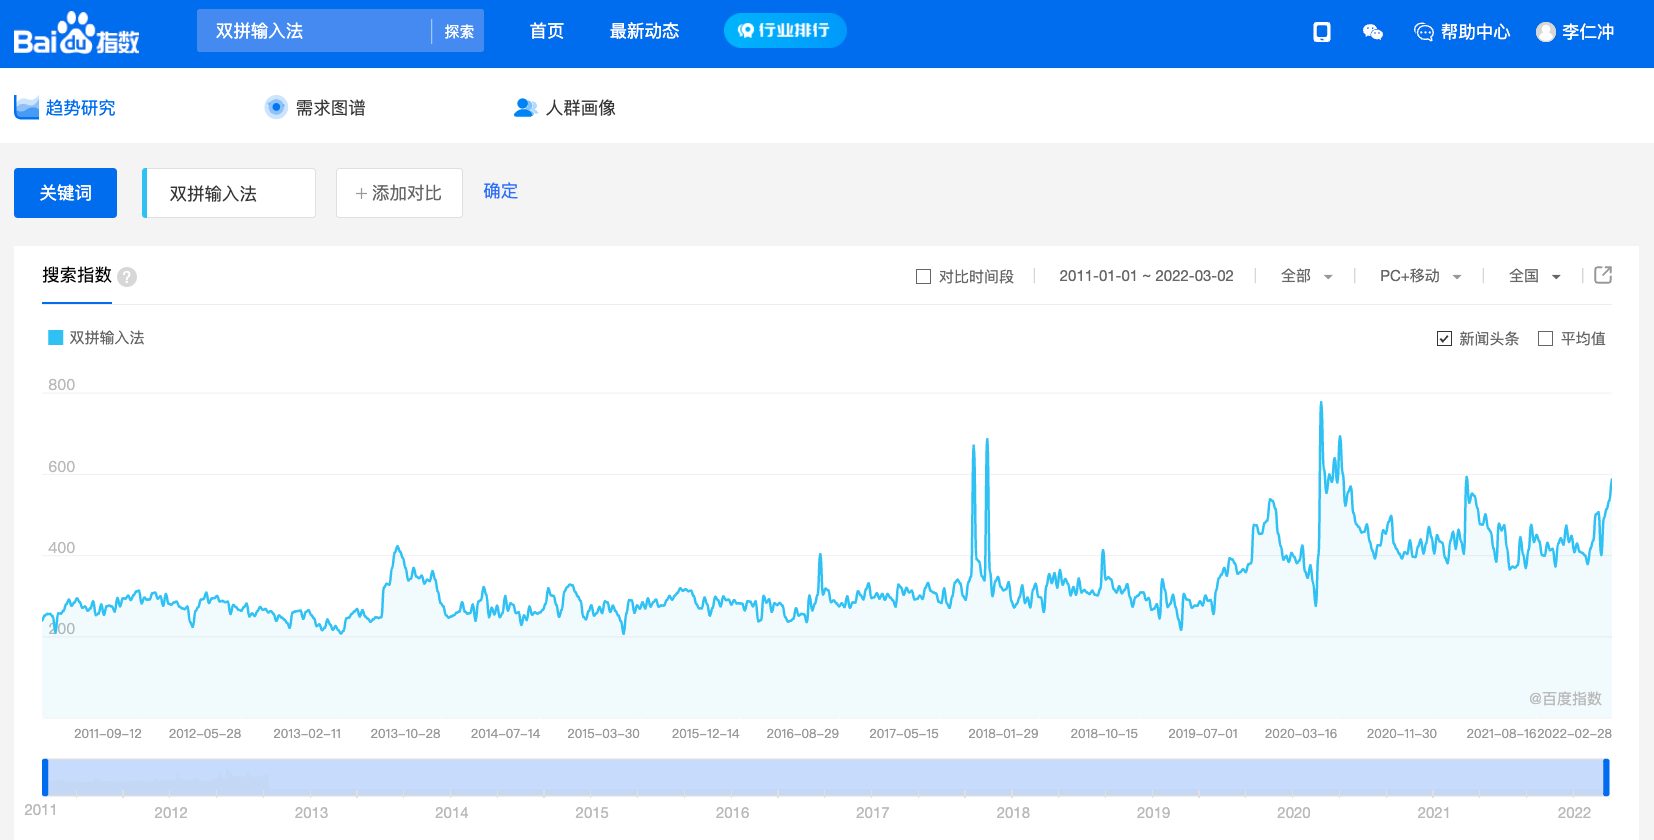Screen dimensions: 1654x840
Task: Open the PC+移动 device dropdown
Action: coord(1420,276)
